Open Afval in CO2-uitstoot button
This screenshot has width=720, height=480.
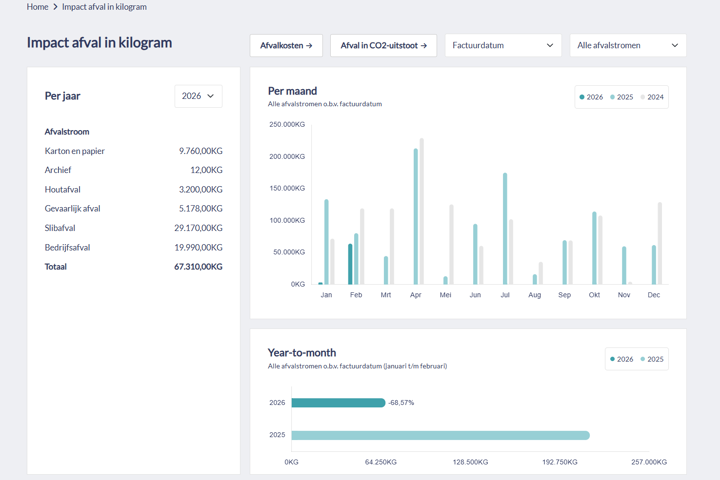coord(383,46)
